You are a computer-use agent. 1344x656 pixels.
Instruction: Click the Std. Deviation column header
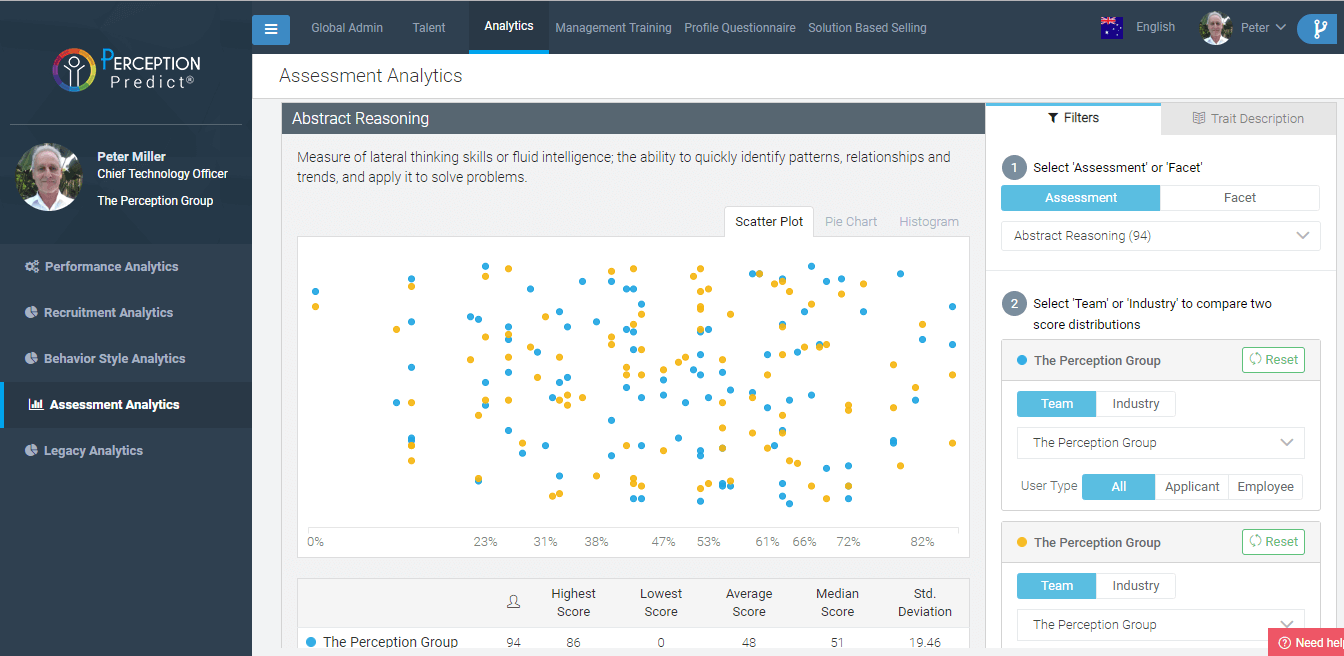[x=925, y=603]
